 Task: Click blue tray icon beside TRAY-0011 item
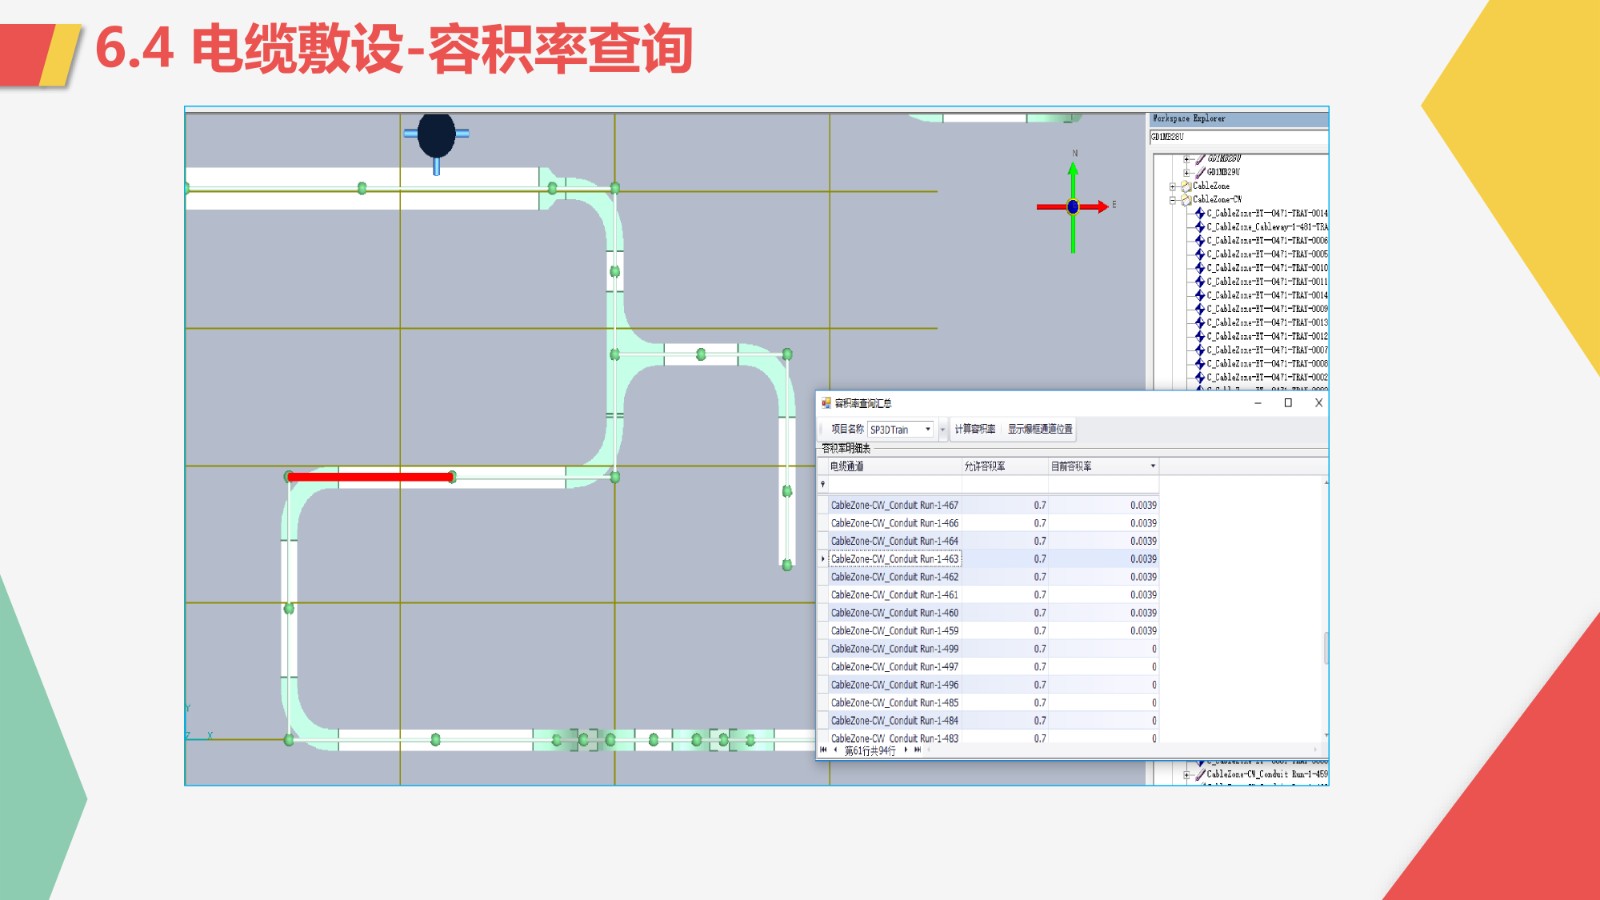tap(1200, 282)
